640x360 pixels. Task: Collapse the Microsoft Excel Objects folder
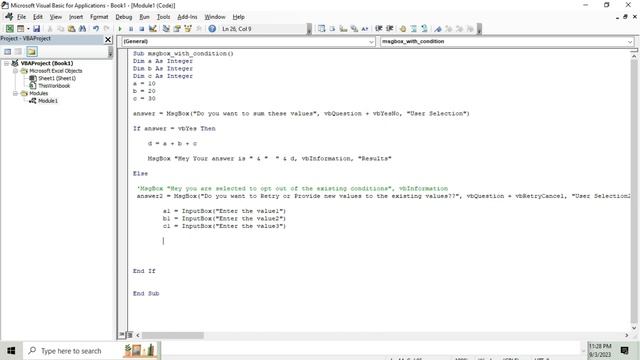(x=16, y=71)
